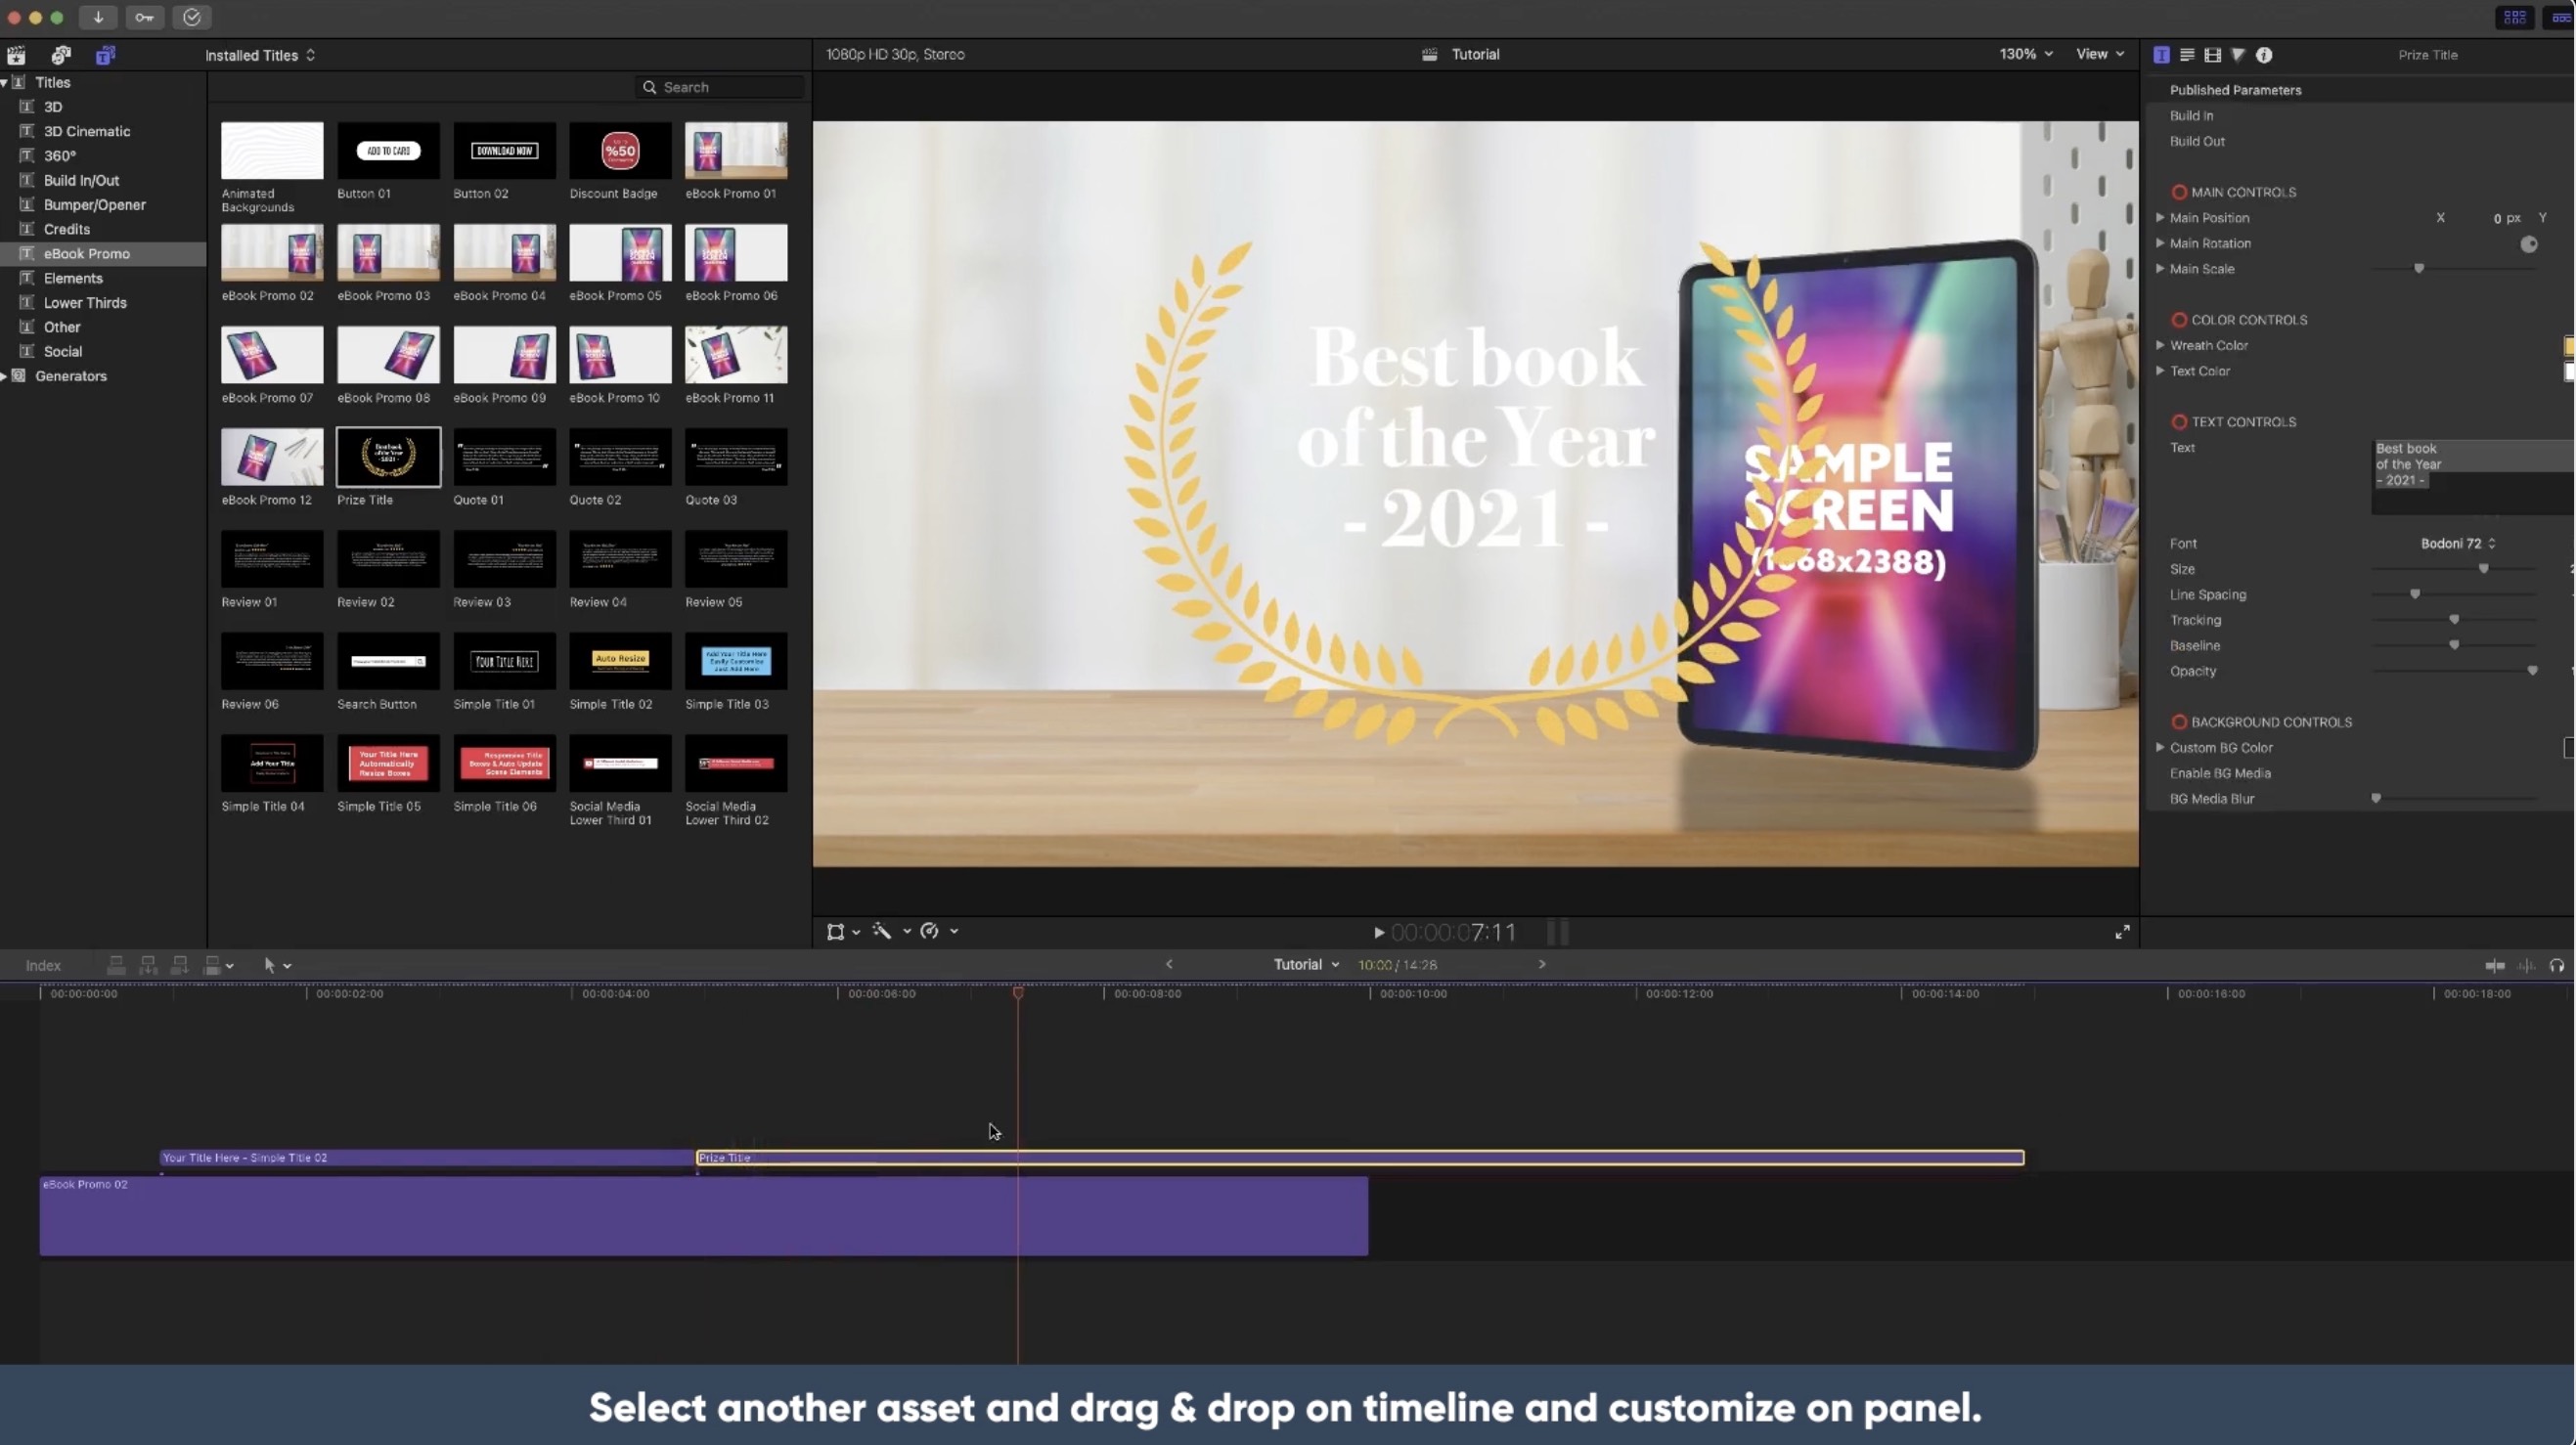Switch to the Text inspector icon
Screen dimensions: 2576x1445
(2187, 55)
